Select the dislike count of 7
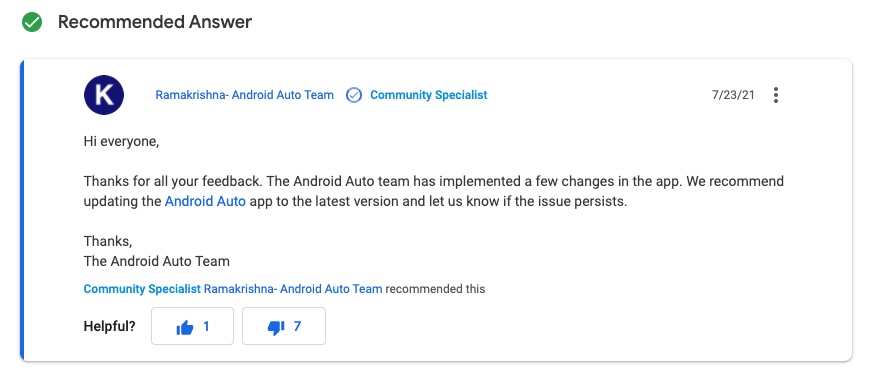Viewport: 871px width, 384px height. tap(297, 326)
